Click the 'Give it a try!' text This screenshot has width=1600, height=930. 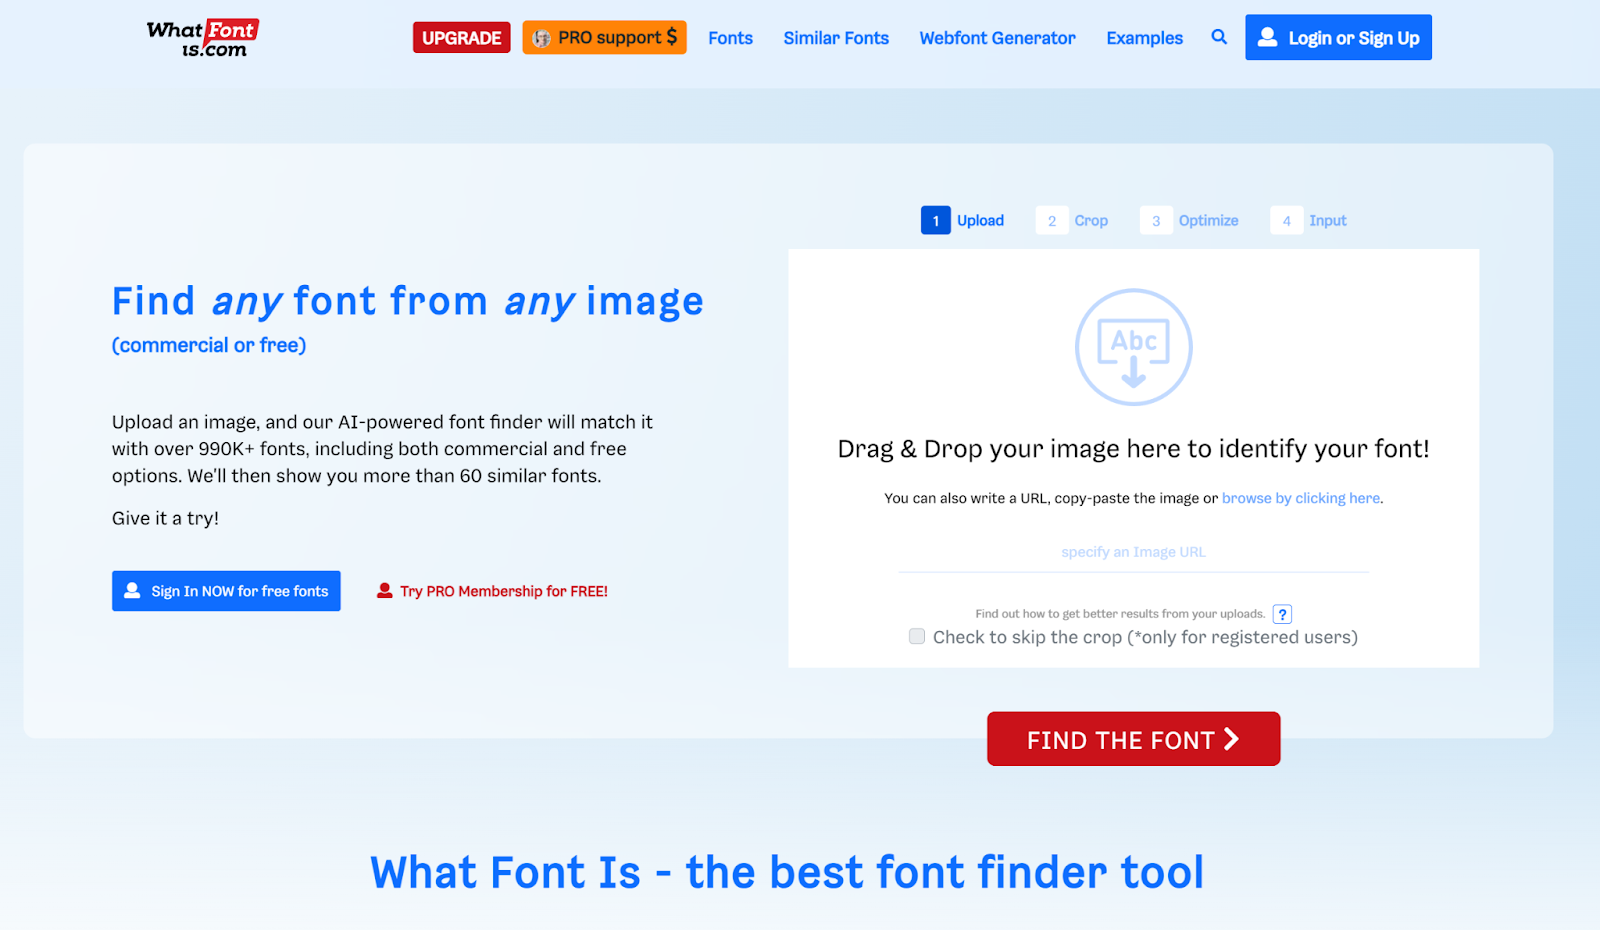point(165,518)
